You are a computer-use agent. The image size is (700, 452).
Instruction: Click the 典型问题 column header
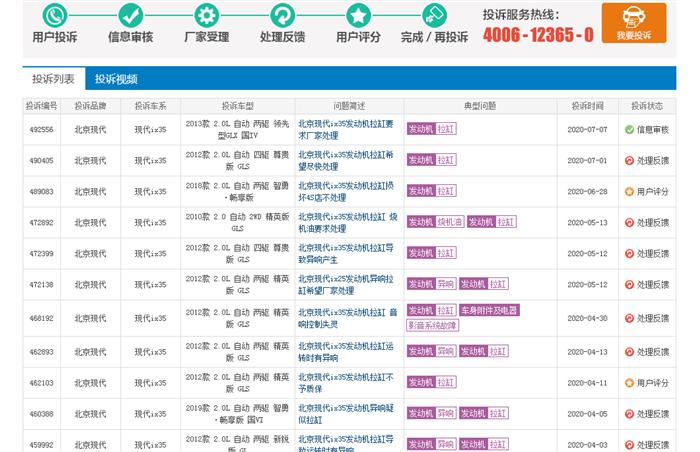480,106
